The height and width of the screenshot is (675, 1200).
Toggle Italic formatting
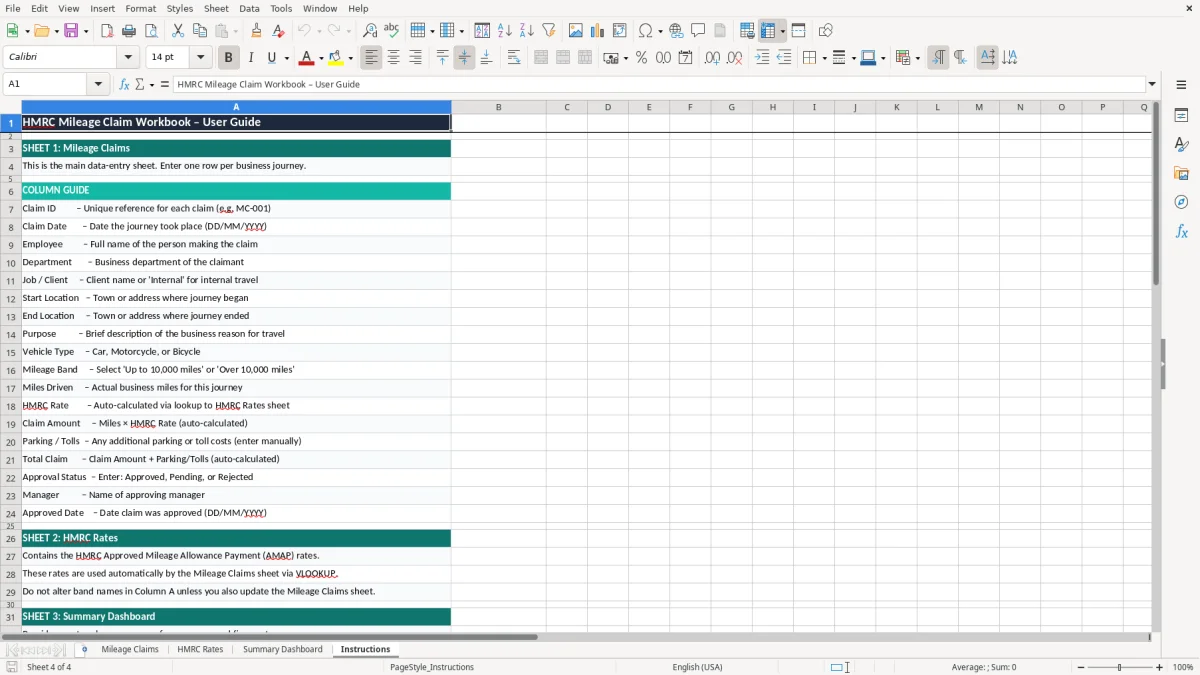coord(251,58)
